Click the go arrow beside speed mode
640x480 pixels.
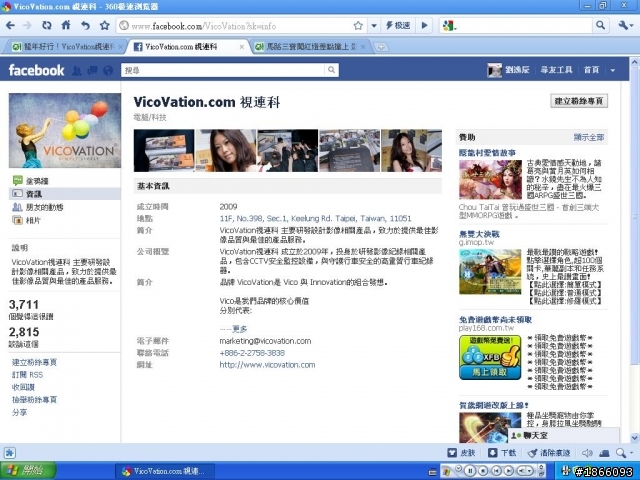pyautogui.click(x=424, y=26)
